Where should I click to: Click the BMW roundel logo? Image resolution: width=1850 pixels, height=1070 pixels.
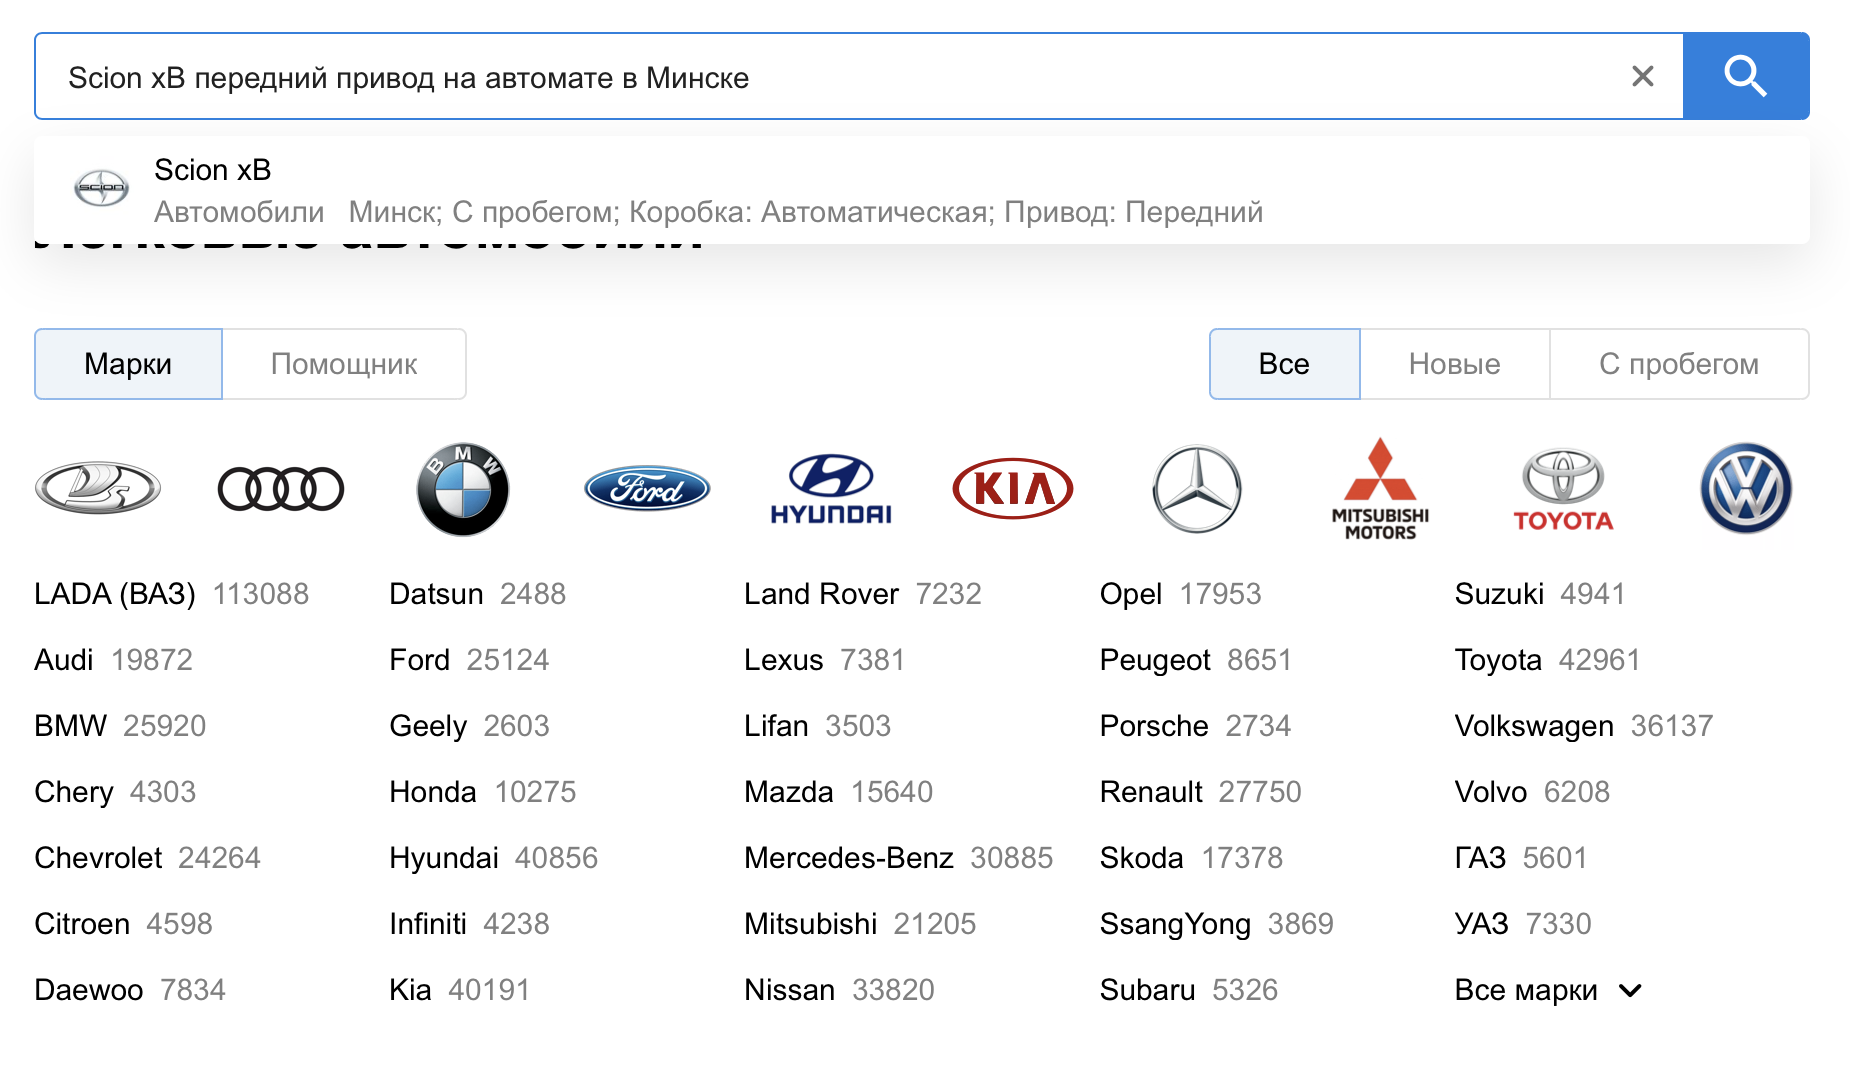coord(463,489)
